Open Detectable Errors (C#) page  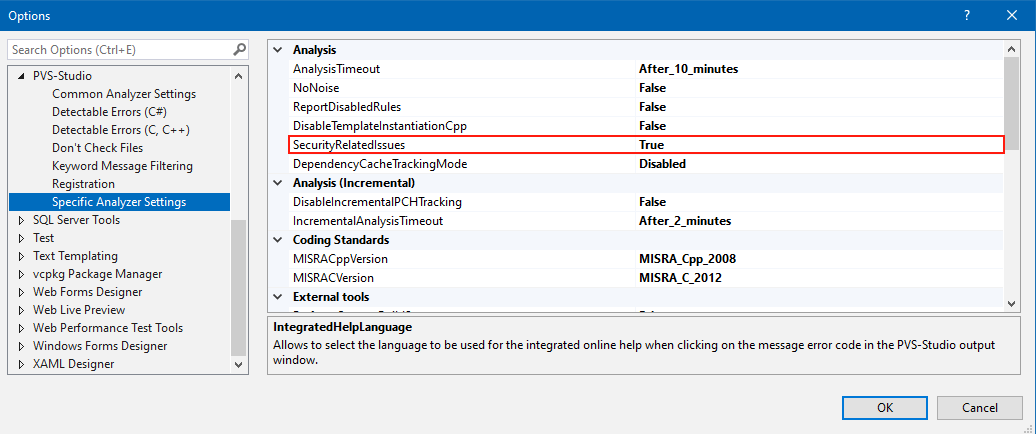point(109,112)
